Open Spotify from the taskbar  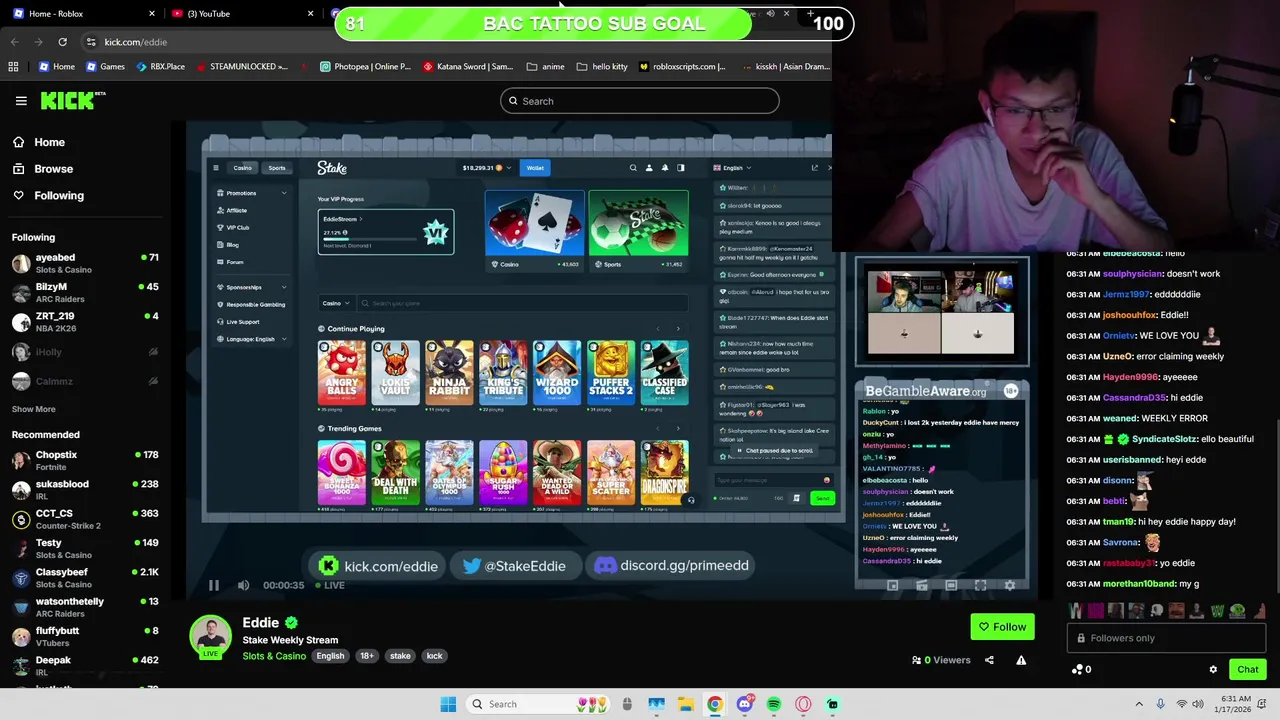774,704
